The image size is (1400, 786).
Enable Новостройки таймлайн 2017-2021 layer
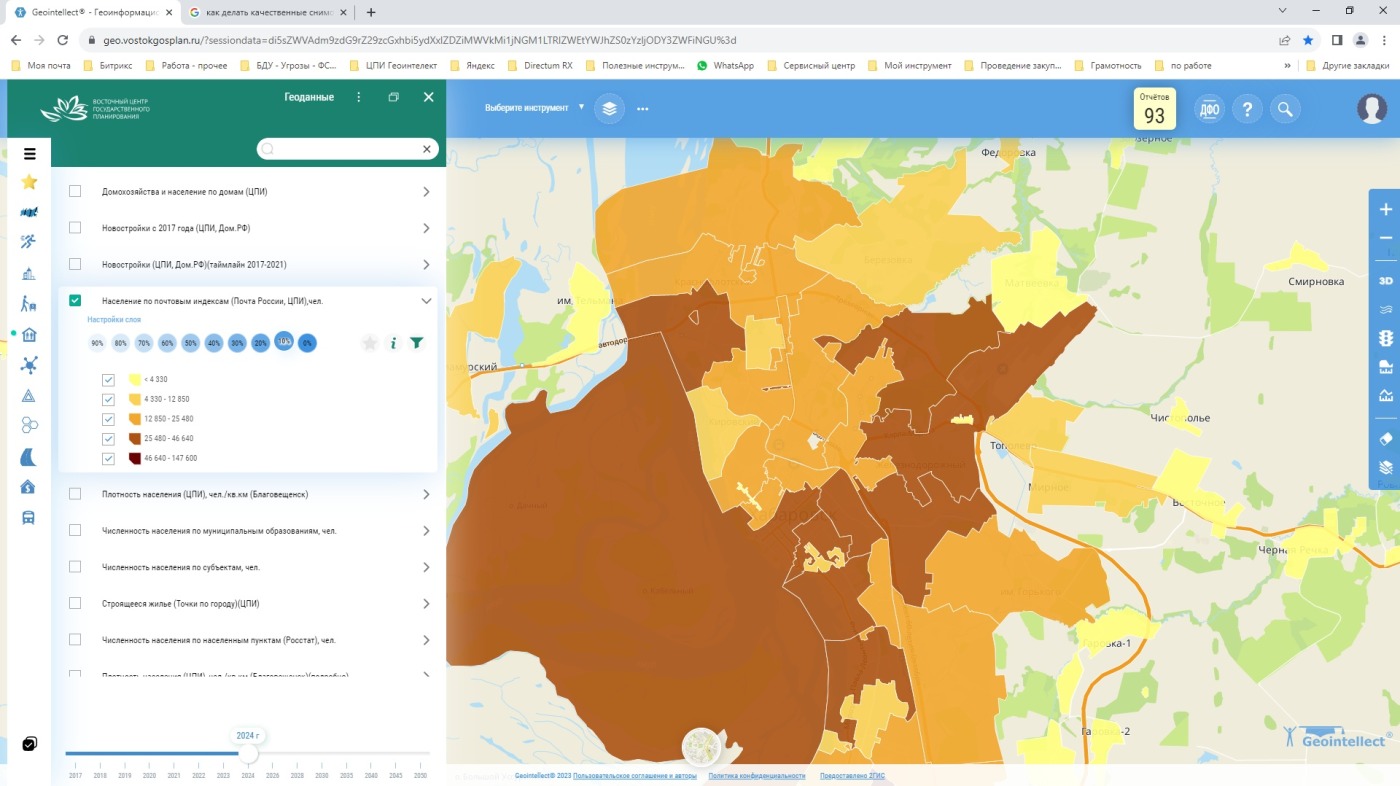(x=75, y=264)
